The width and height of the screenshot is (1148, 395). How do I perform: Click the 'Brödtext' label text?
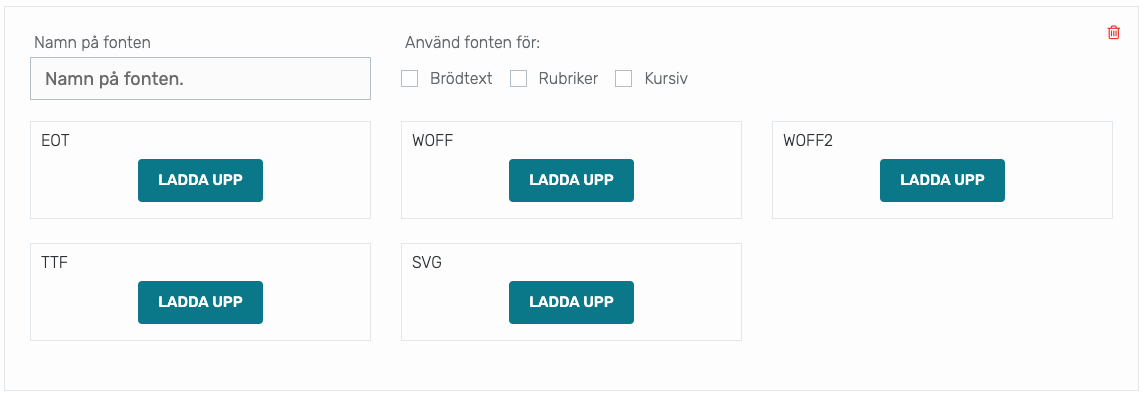pyautogui.click(x=461, y=78)
